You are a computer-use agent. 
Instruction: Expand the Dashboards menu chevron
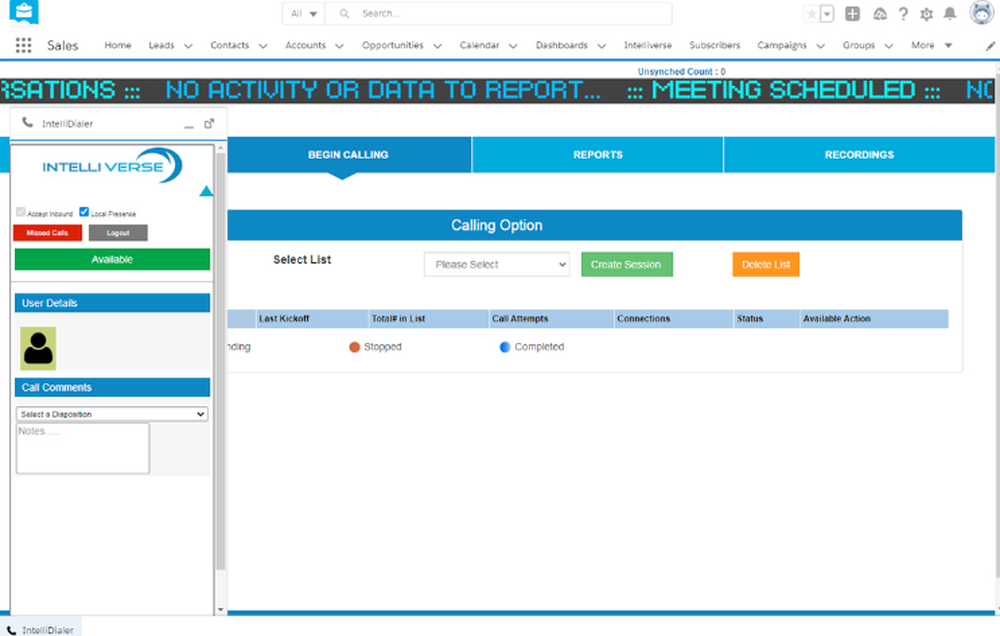(601, 46)
